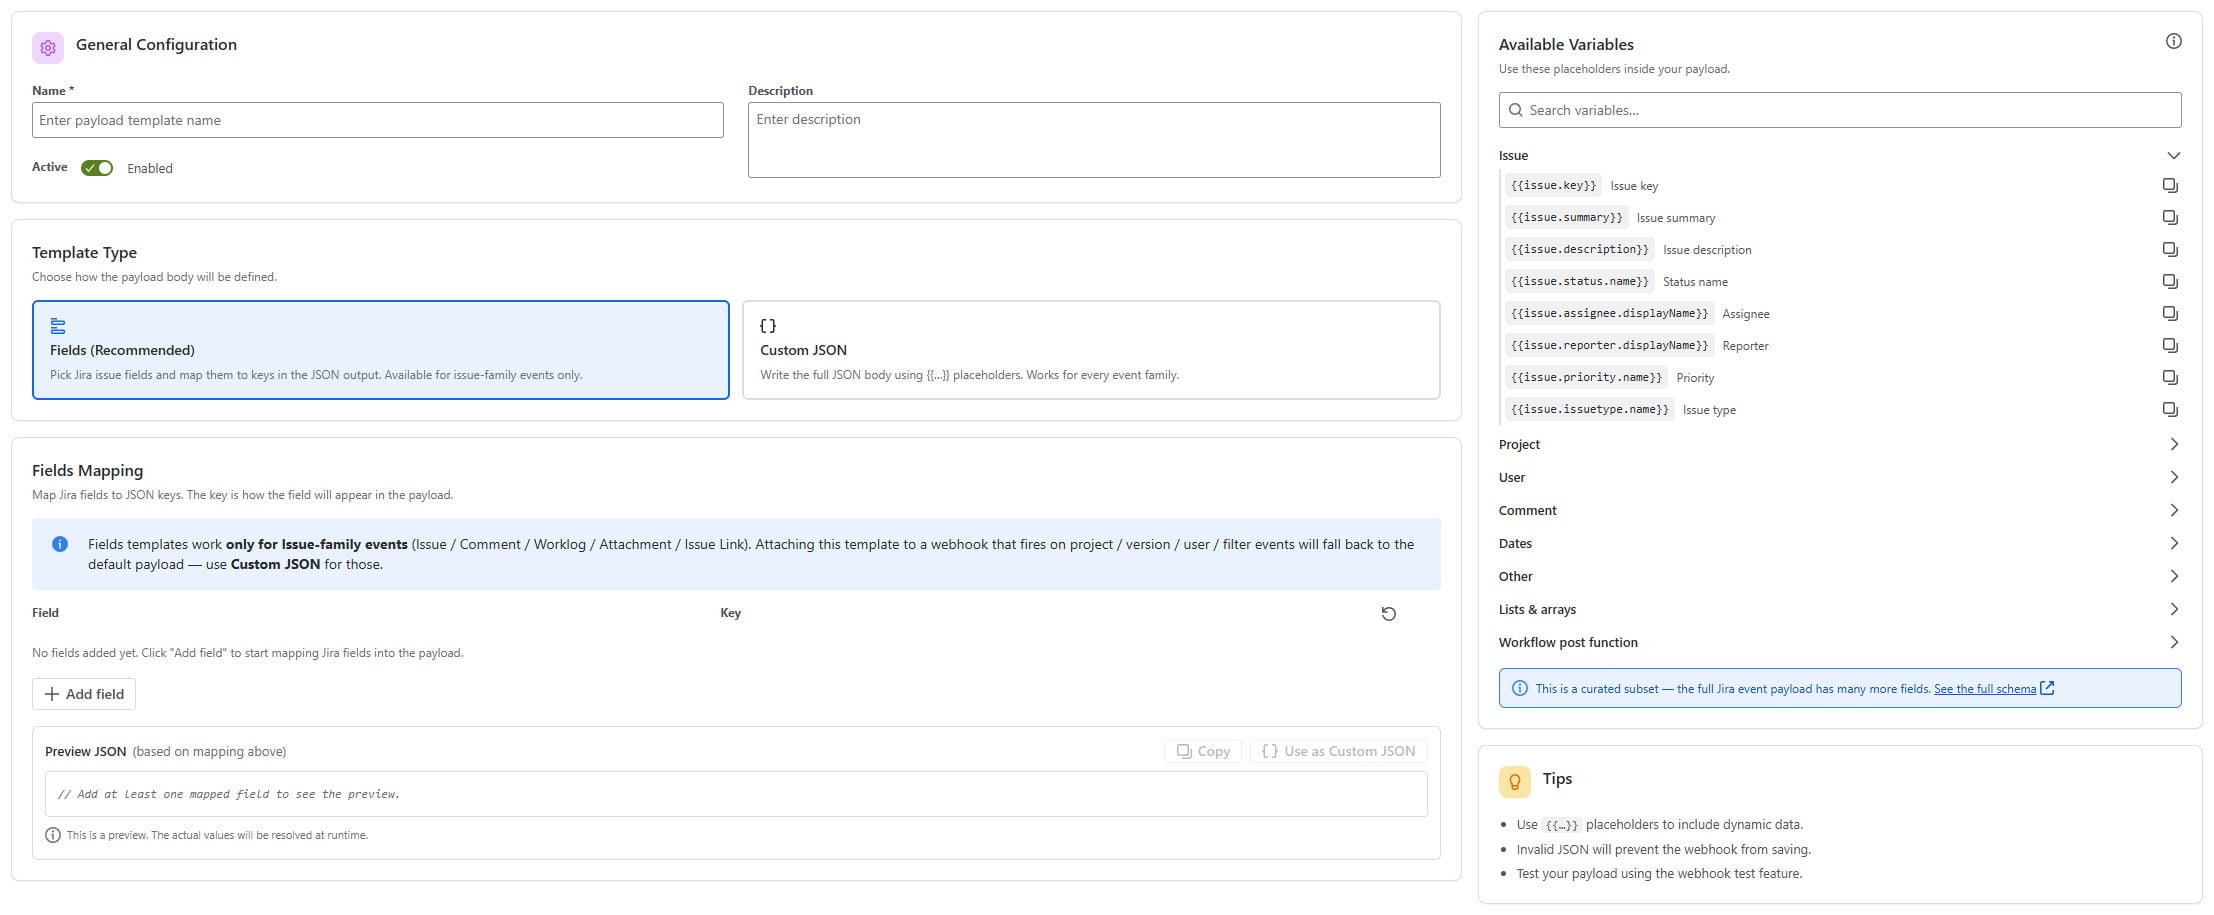Viewport: 2214px width, 915px height.
Task: Click the Tips lightbulb icon
Action: 1514,781
